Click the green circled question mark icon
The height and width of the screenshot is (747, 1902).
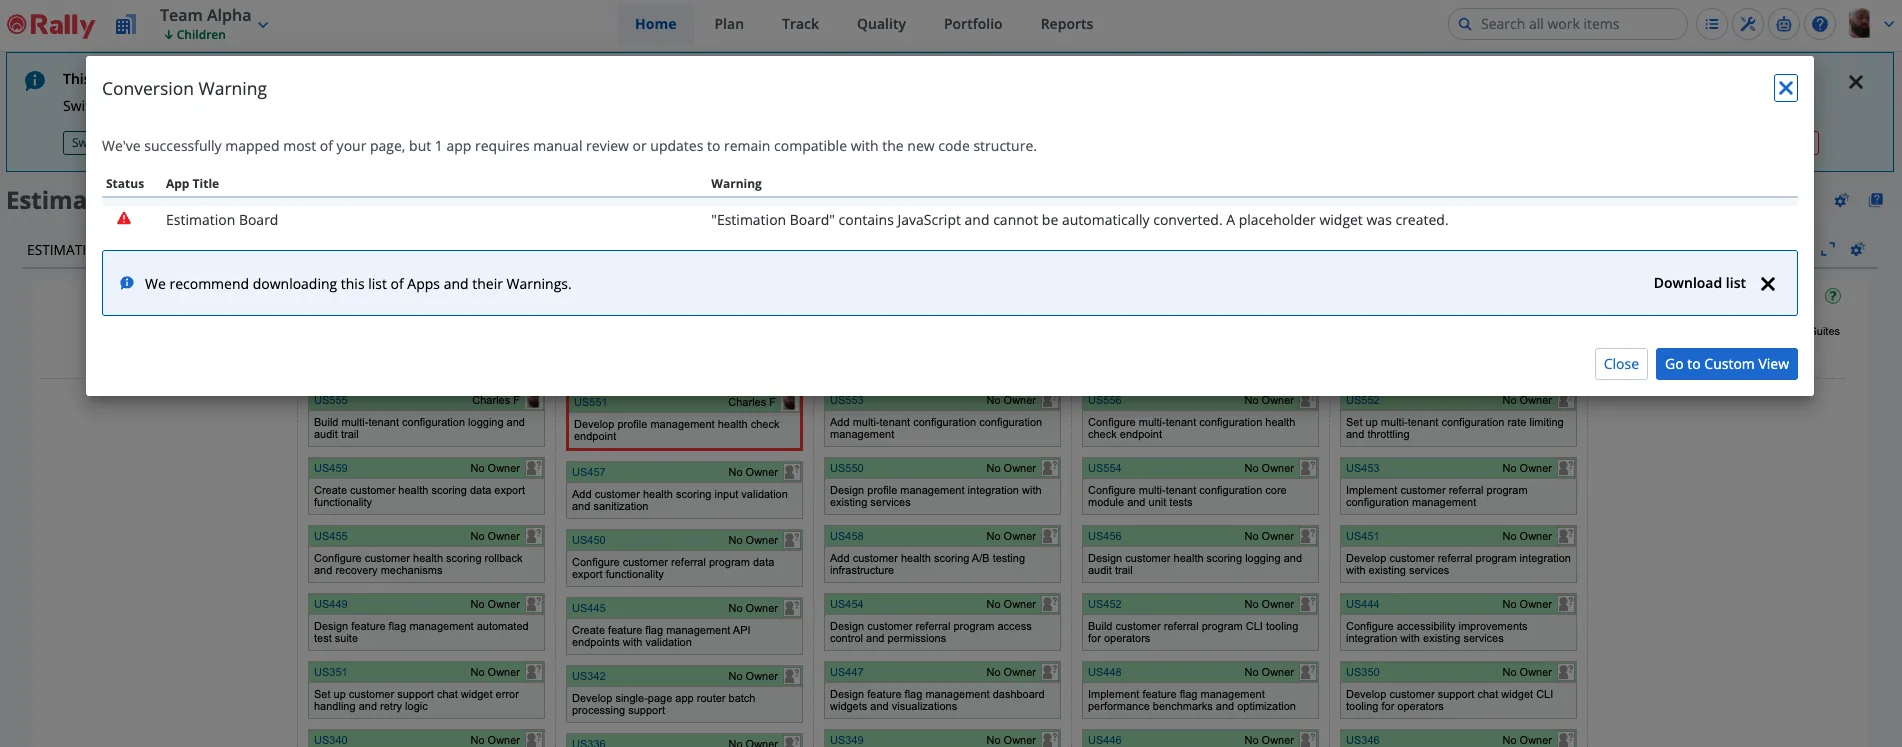1833,296
